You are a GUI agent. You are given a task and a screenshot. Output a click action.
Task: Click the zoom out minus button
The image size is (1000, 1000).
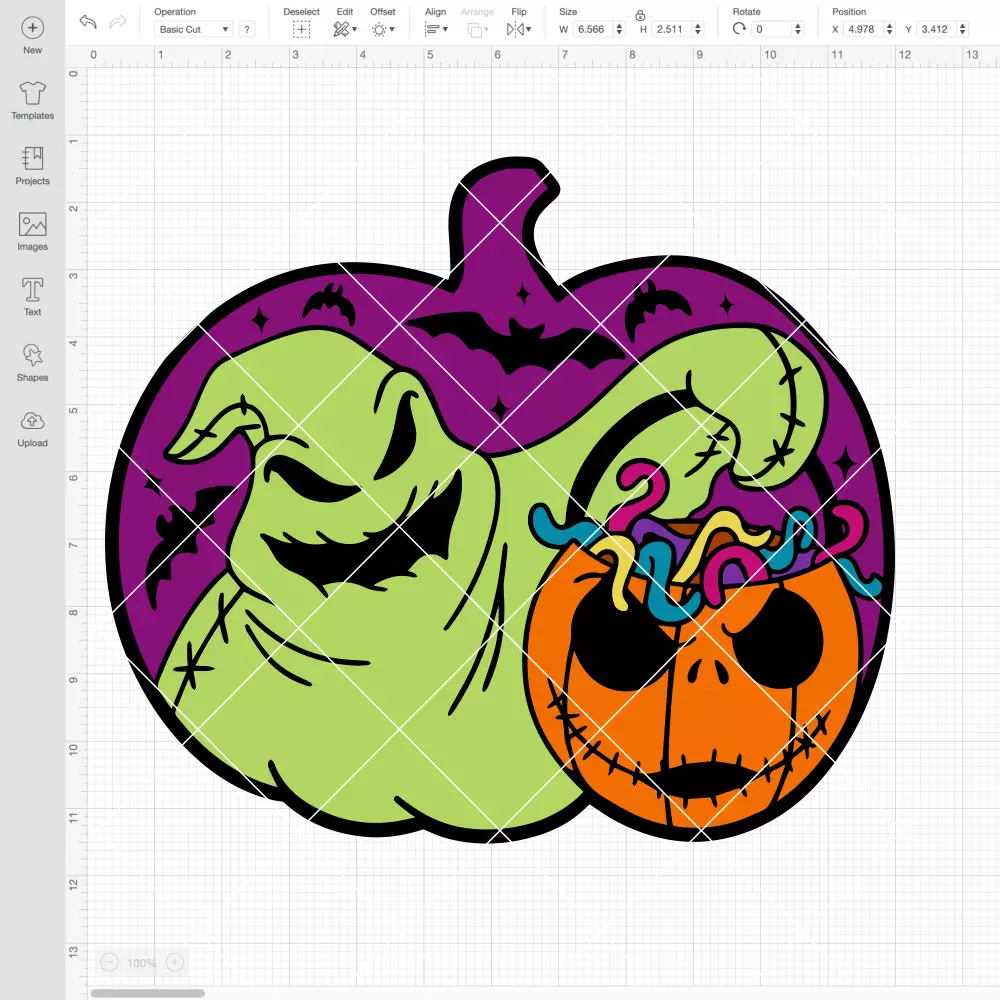(x=110, y=962)
